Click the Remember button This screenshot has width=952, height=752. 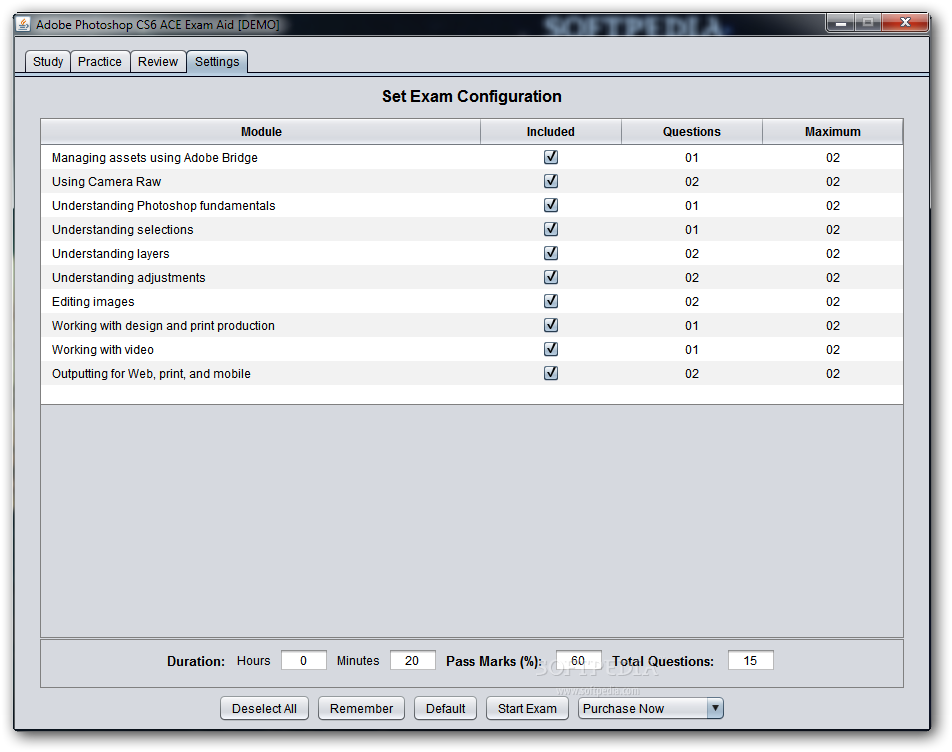pos(361,708)
